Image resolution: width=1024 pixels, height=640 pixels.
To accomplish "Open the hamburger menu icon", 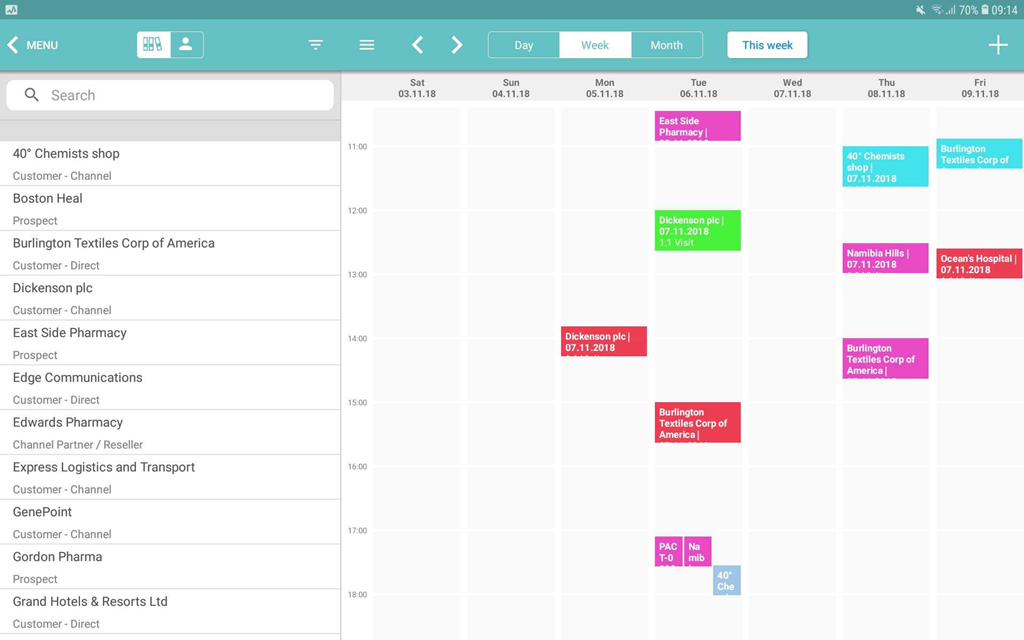I will pos(367,45).
